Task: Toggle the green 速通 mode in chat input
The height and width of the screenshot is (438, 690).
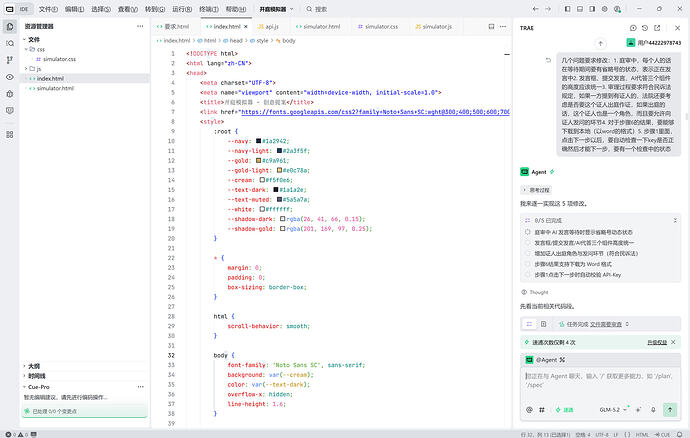Action: (564, 410)
